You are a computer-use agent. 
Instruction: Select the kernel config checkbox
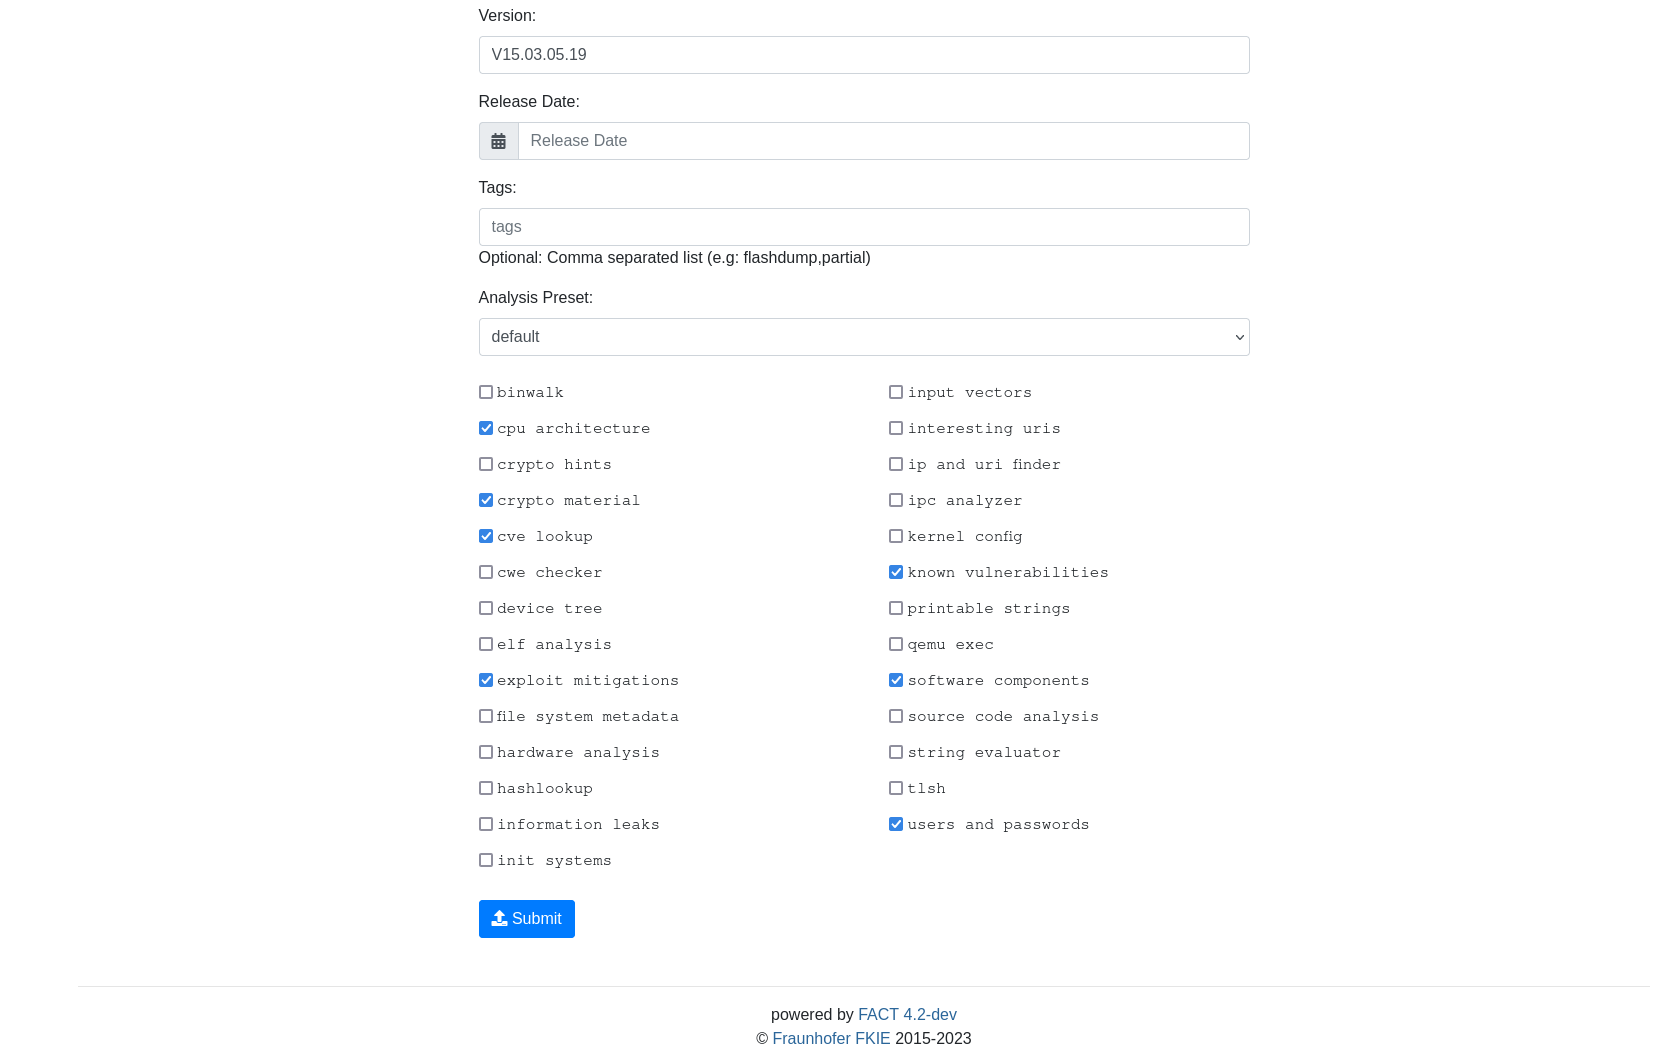896,537
